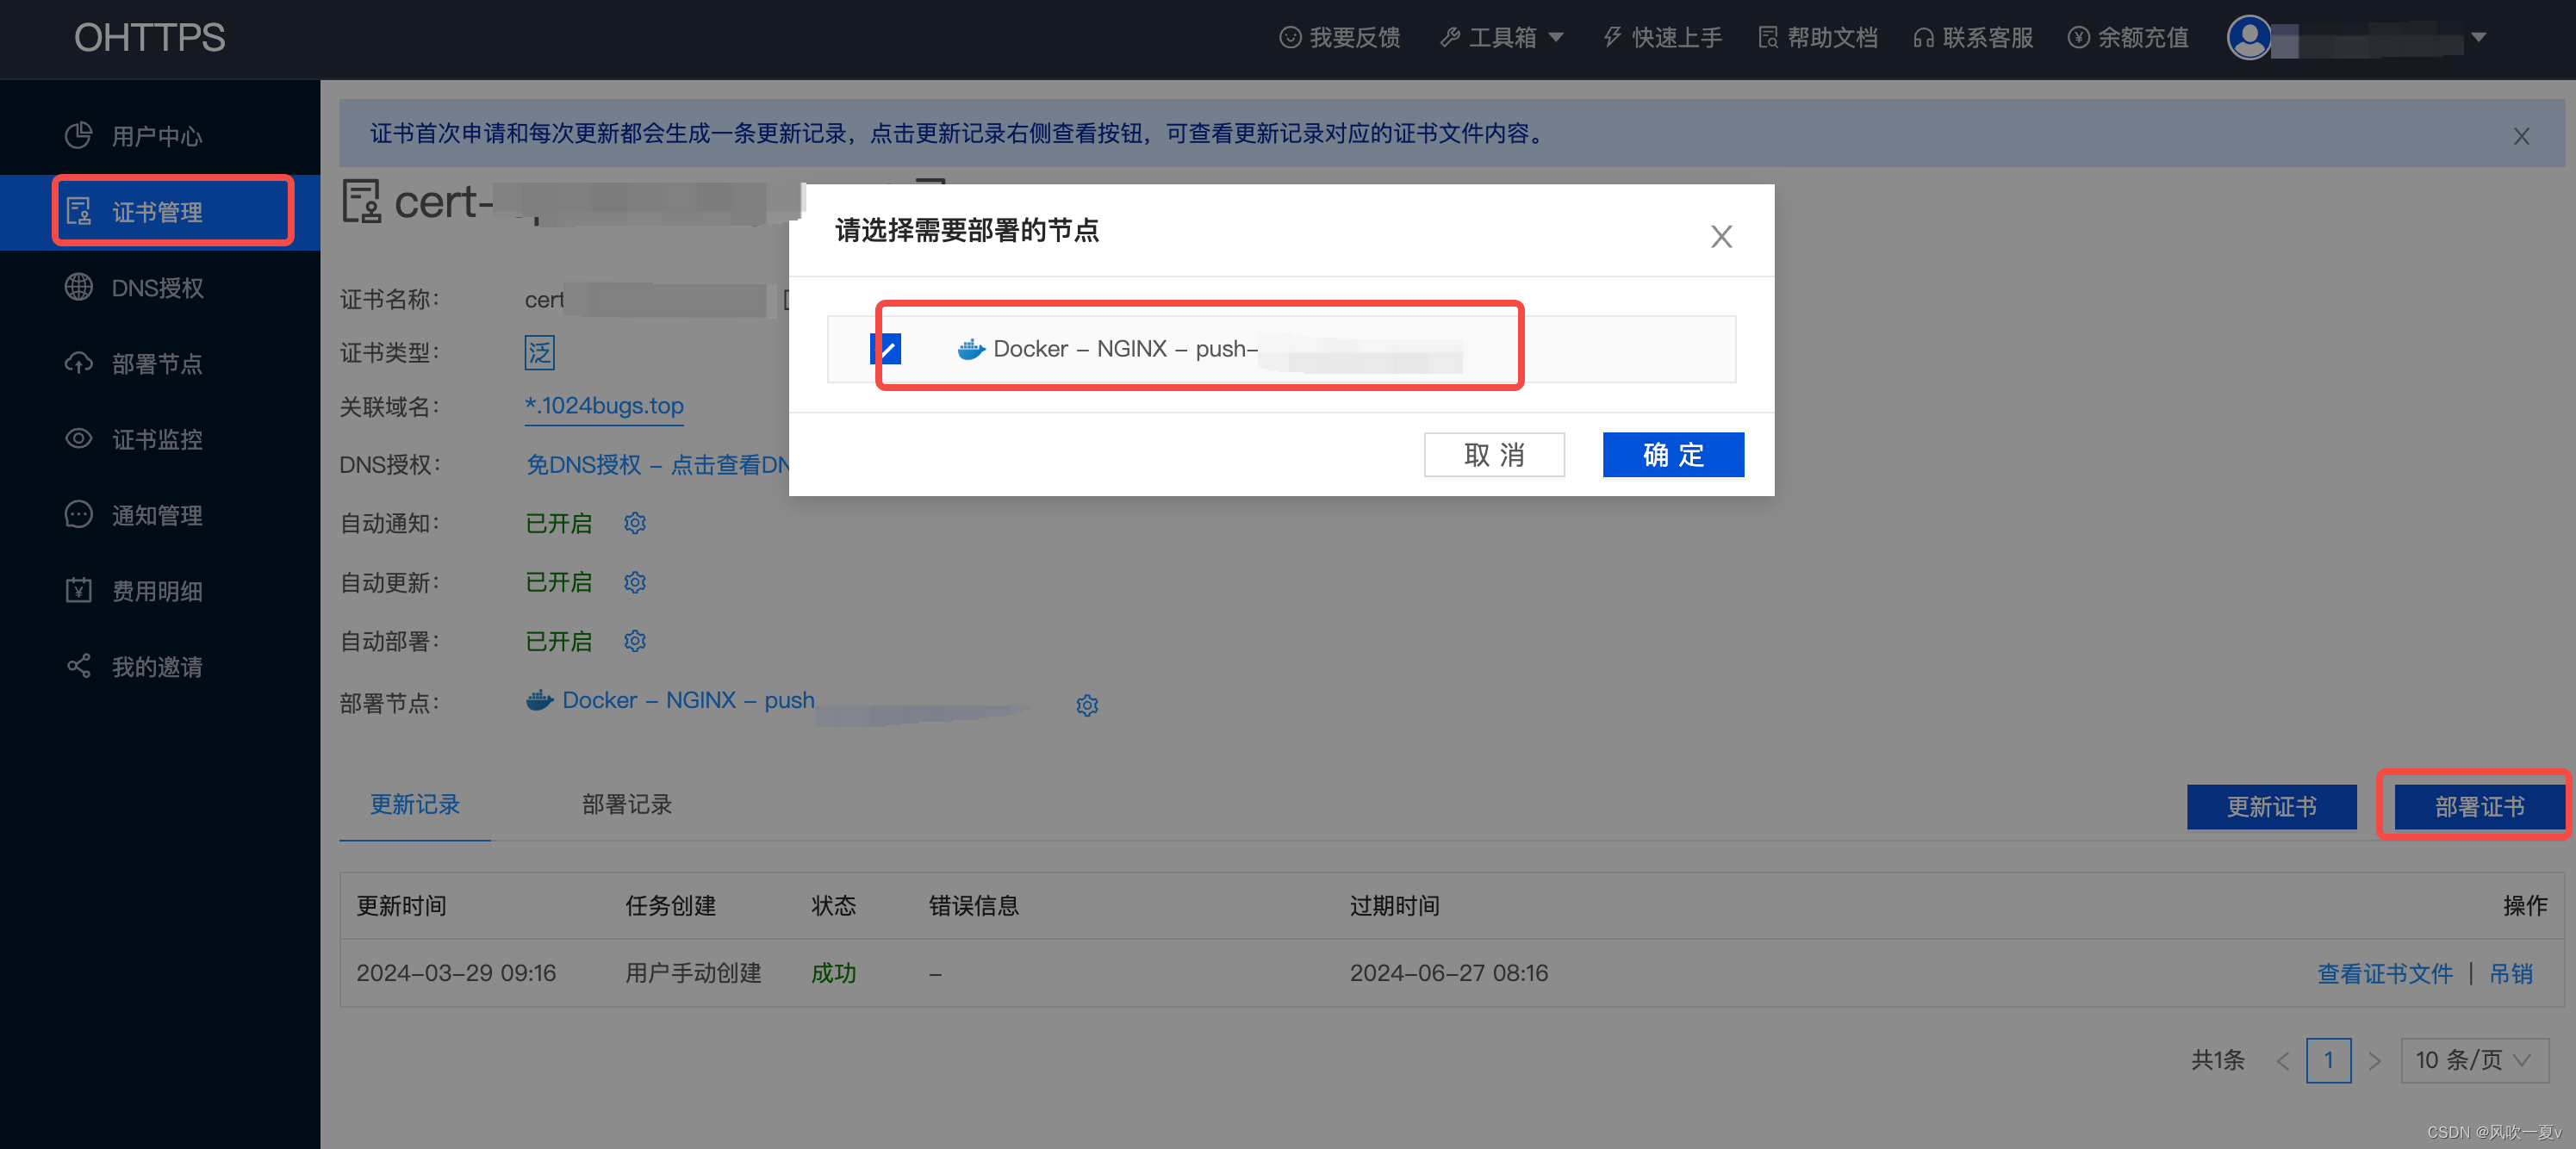Open the 10 条/页 page size dropdown
This screenshot has height=1149, width=2576.
pyautogui.click(x=2474, y=1060)
